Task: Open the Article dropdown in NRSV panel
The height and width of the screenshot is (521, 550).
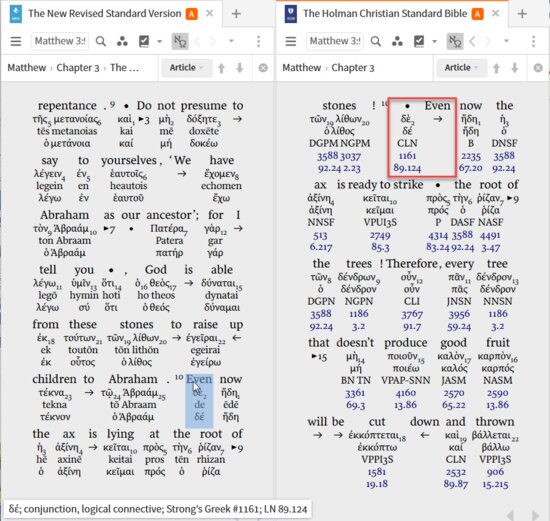Action: coord(187,68)
